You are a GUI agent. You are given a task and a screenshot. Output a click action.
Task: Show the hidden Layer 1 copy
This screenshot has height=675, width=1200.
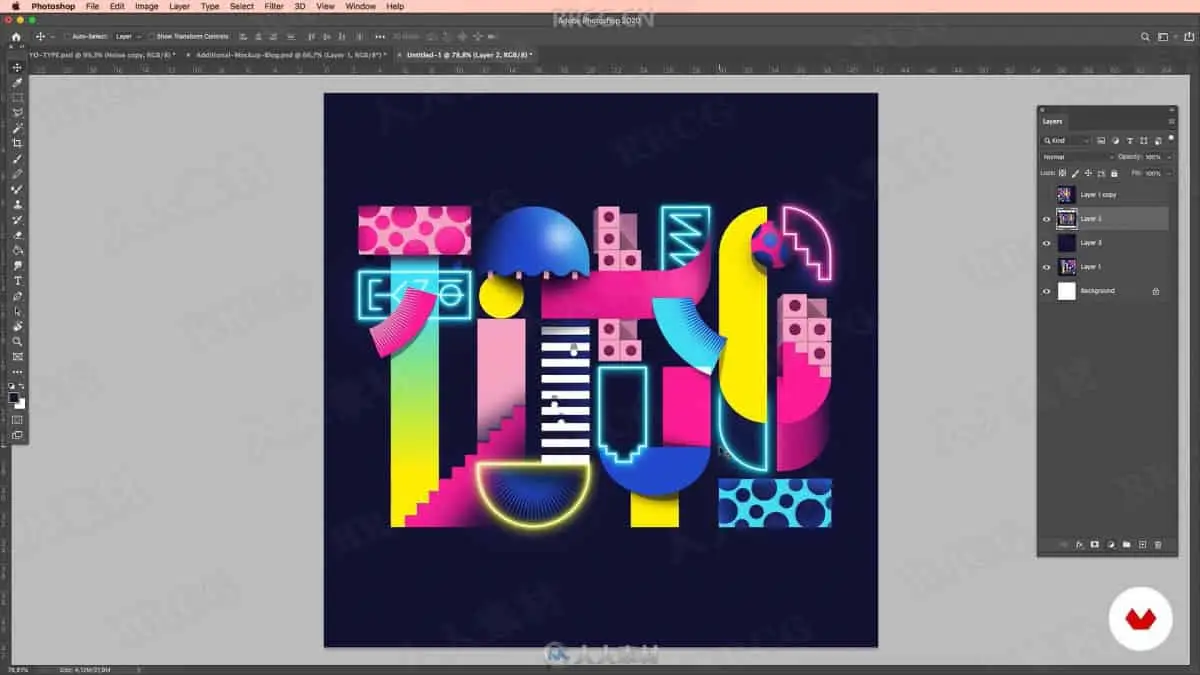1047,195
